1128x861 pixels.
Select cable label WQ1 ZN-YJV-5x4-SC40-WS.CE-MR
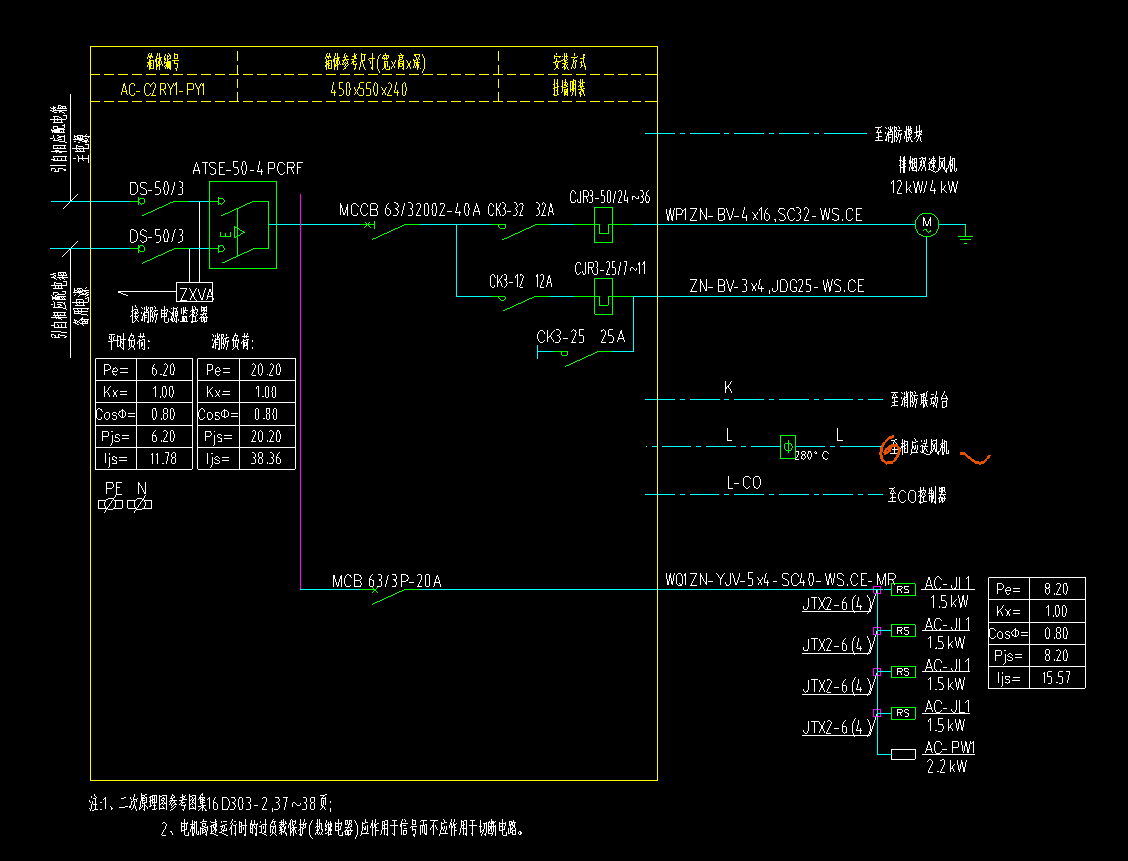pyautogui.click(x=781, y=580)
